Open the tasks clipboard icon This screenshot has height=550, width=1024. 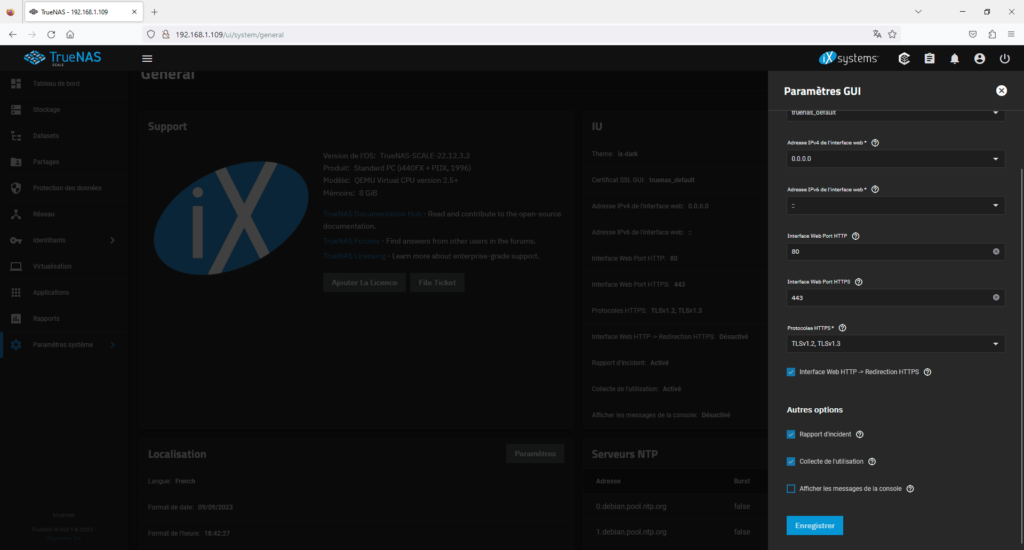click(x=929, y=59)
